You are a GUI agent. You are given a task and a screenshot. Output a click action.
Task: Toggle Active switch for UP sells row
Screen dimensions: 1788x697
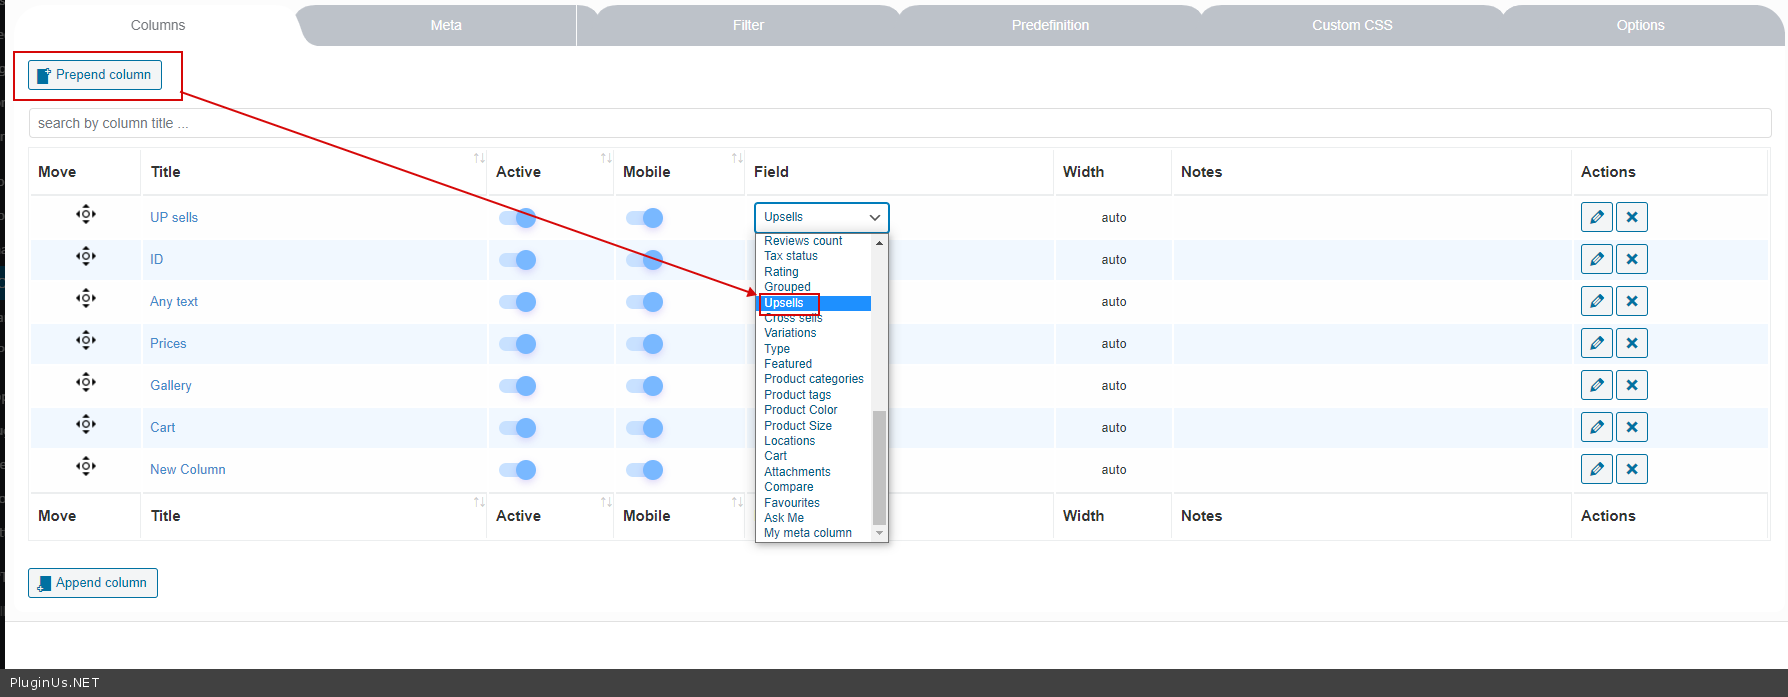point(518,218)
